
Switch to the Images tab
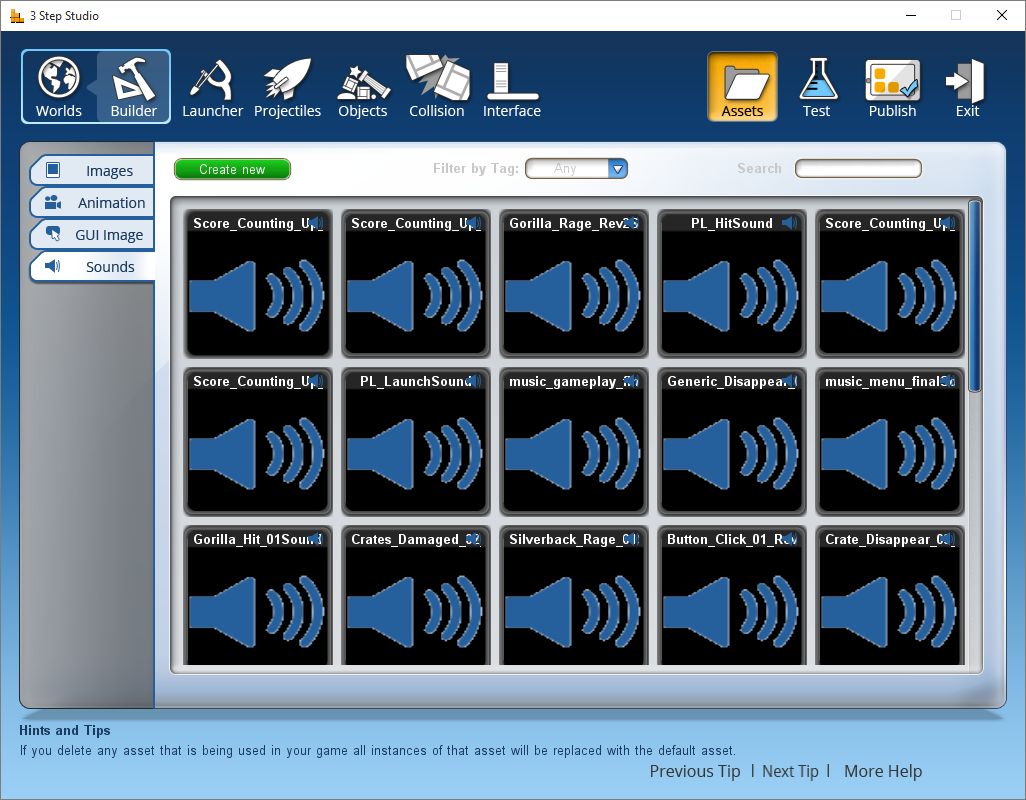coord(92,171)
